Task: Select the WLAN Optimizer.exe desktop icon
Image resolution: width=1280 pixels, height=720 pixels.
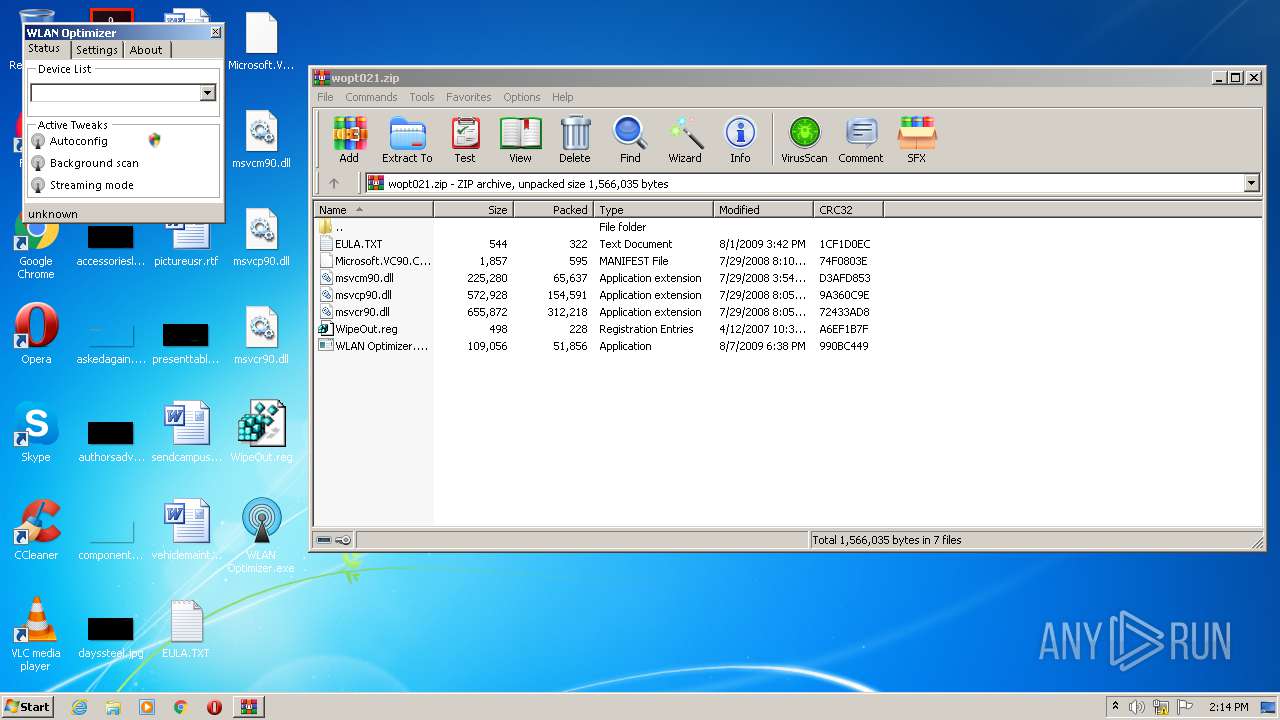Action: pyautogui.click(x=261, y=536)
